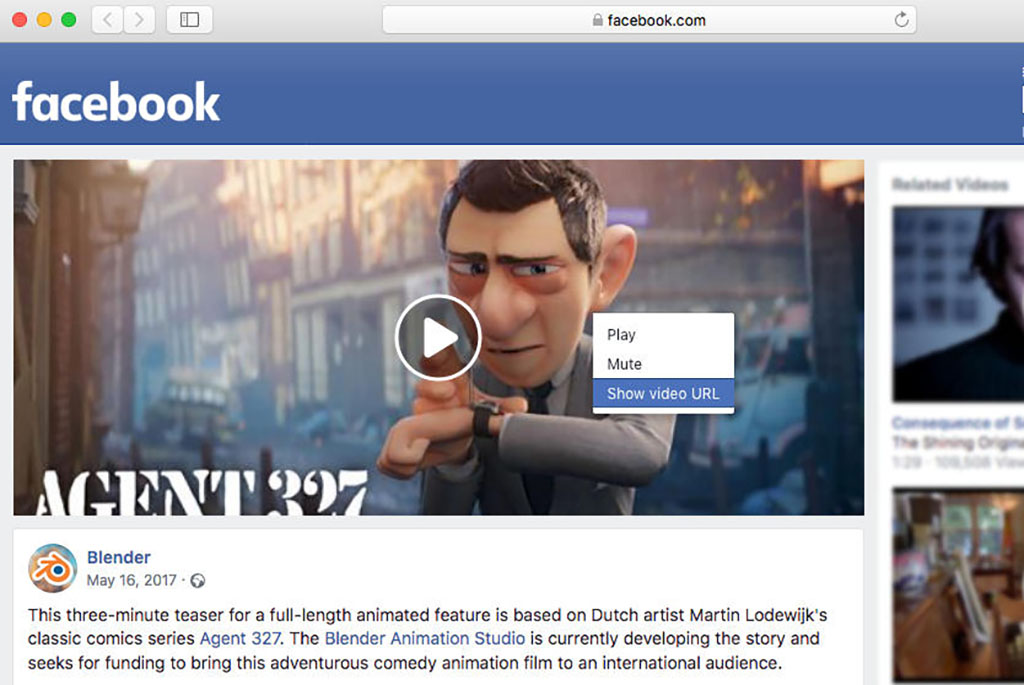
Task: Click the public globe privacy icon
Action: pos(198,581)
